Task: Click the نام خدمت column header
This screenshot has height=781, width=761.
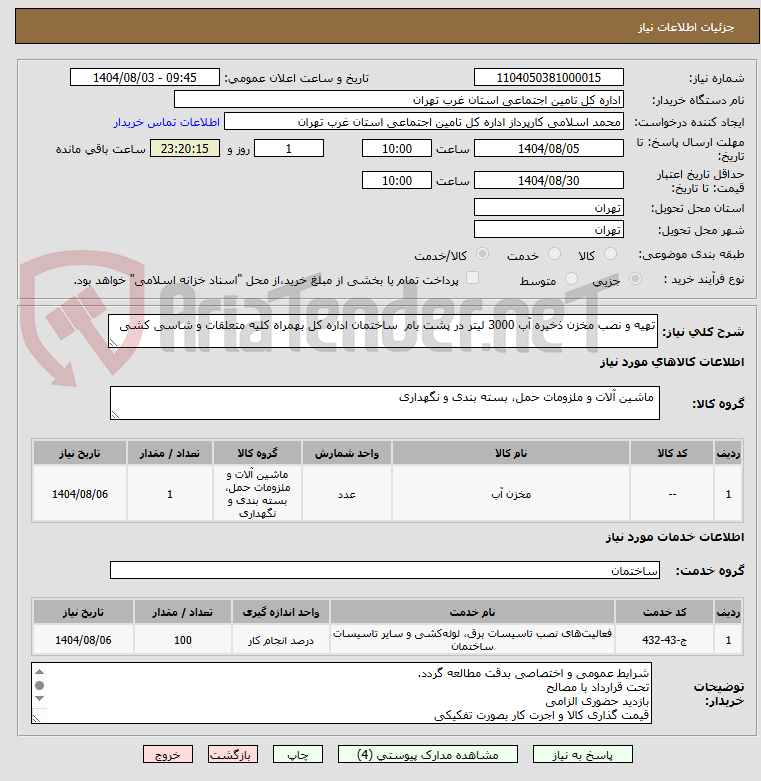Action: click(472, 612)
